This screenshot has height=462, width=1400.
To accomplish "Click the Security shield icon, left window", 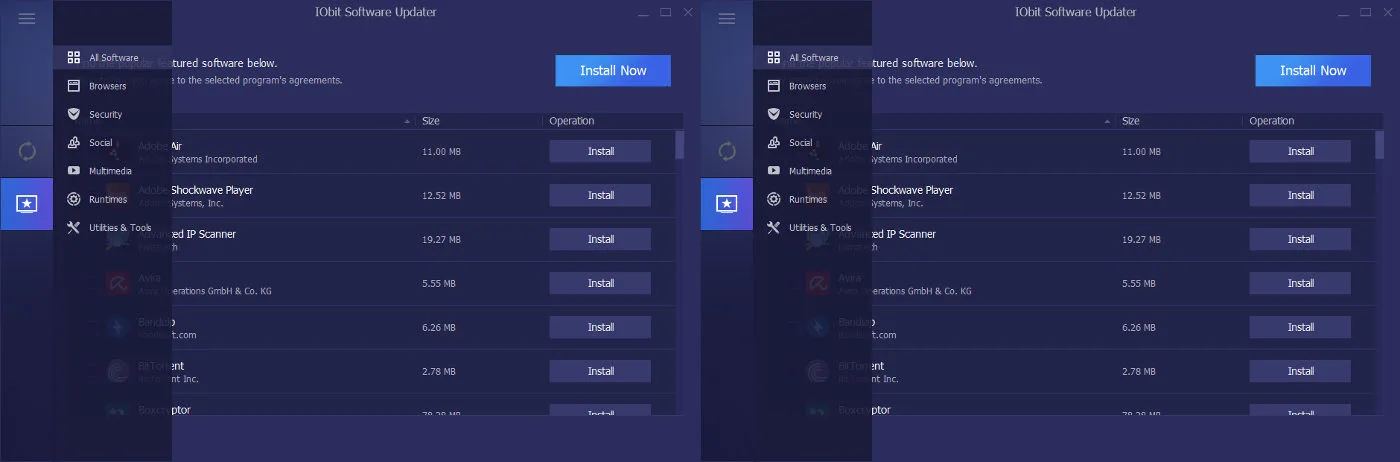I will (x=74, y=114).
